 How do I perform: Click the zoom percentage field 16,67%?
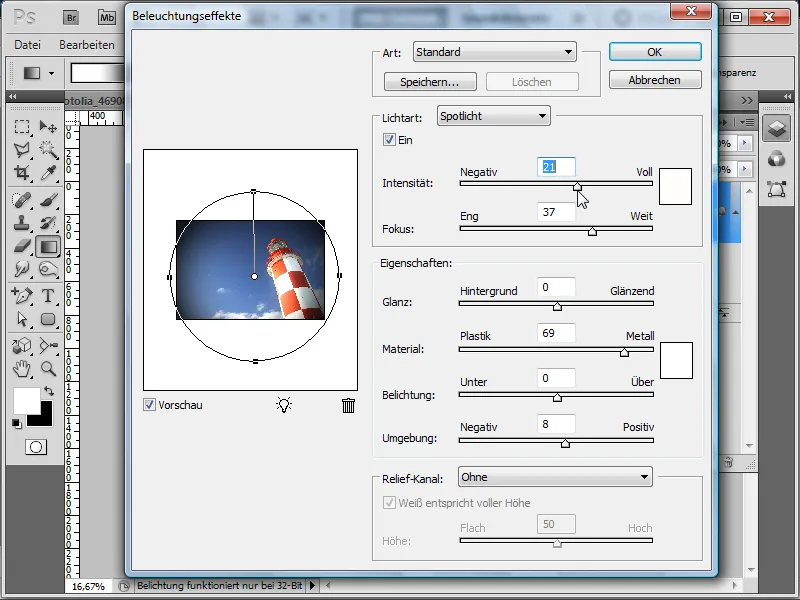[88, 586]
